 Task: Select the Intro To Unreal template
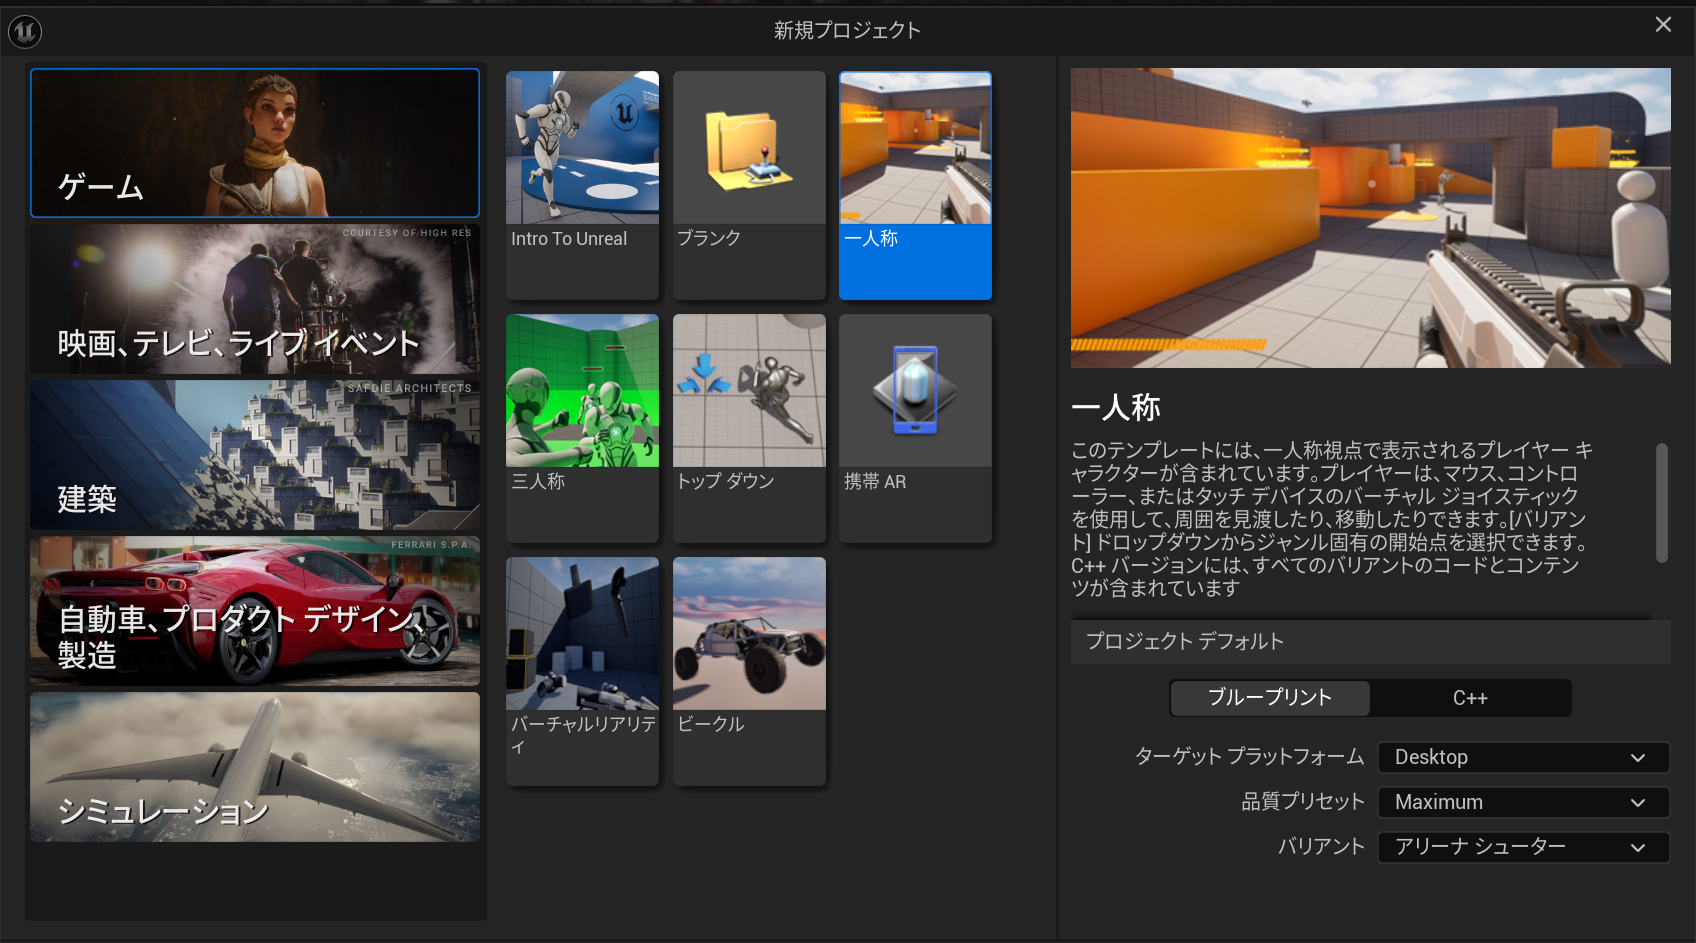(x=582, y=184)
